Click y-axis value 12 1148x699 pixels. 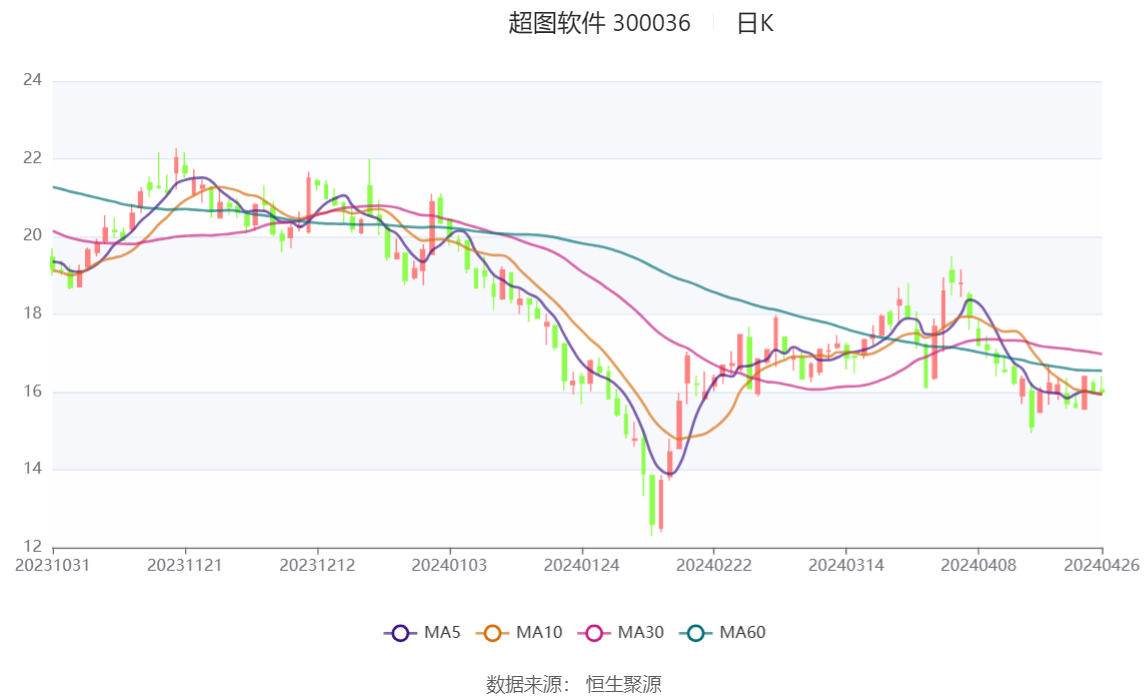click(x=32, y=546)
